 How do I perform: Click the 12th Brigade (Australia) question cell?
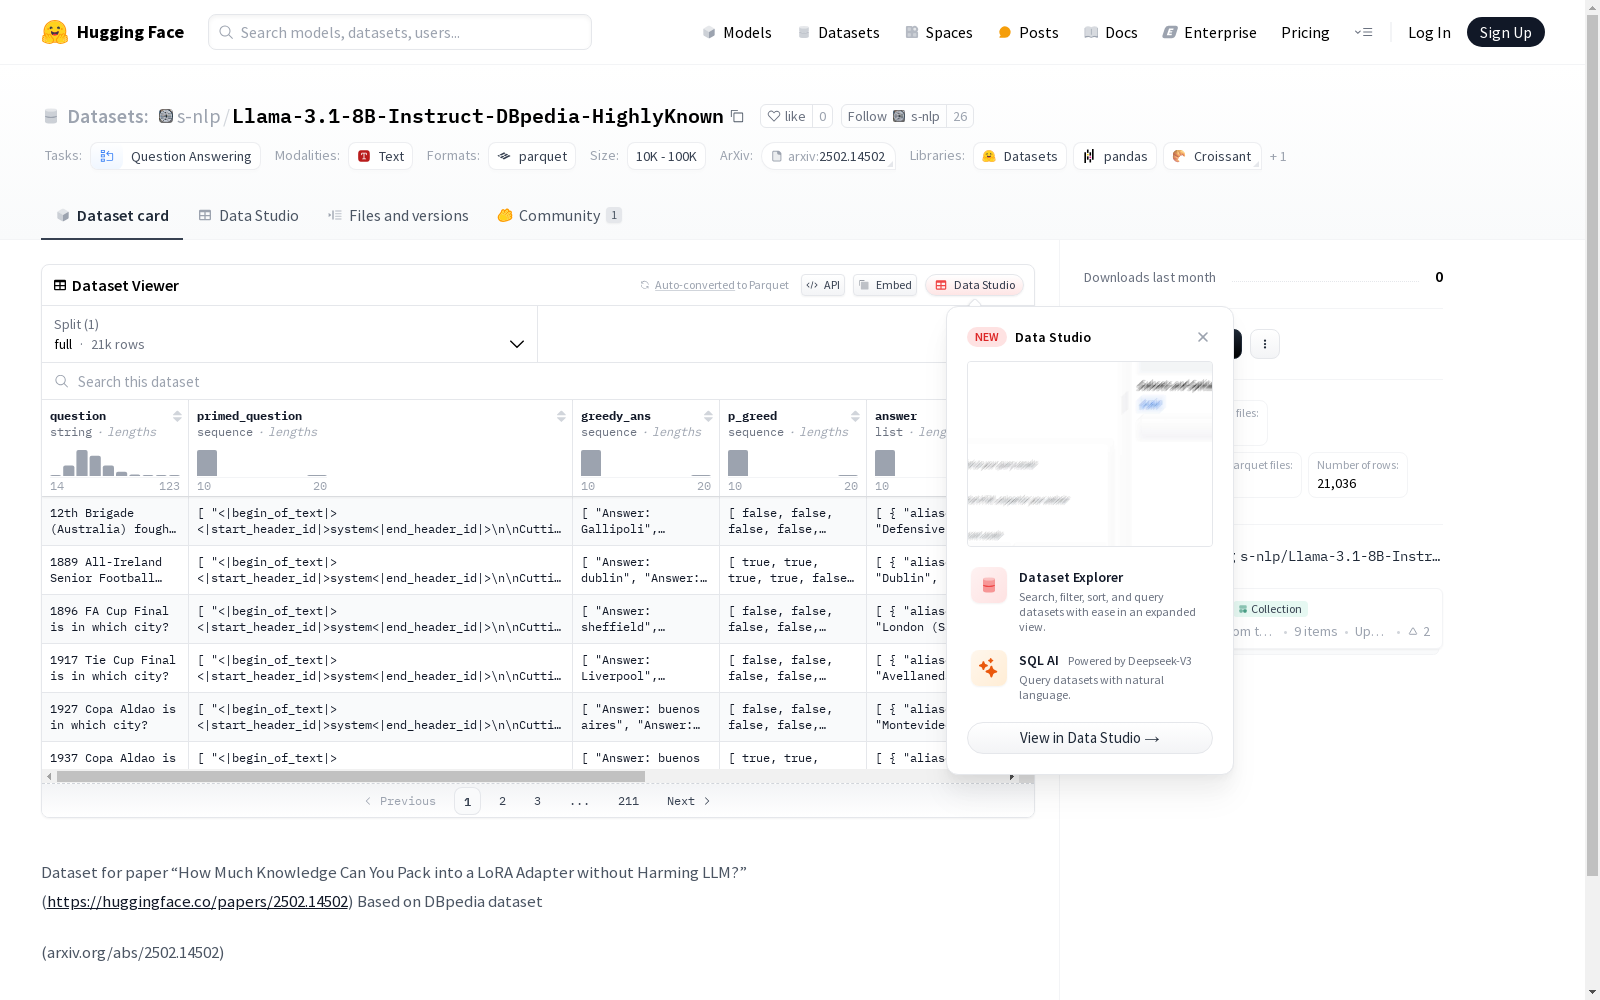pos(115,521)
